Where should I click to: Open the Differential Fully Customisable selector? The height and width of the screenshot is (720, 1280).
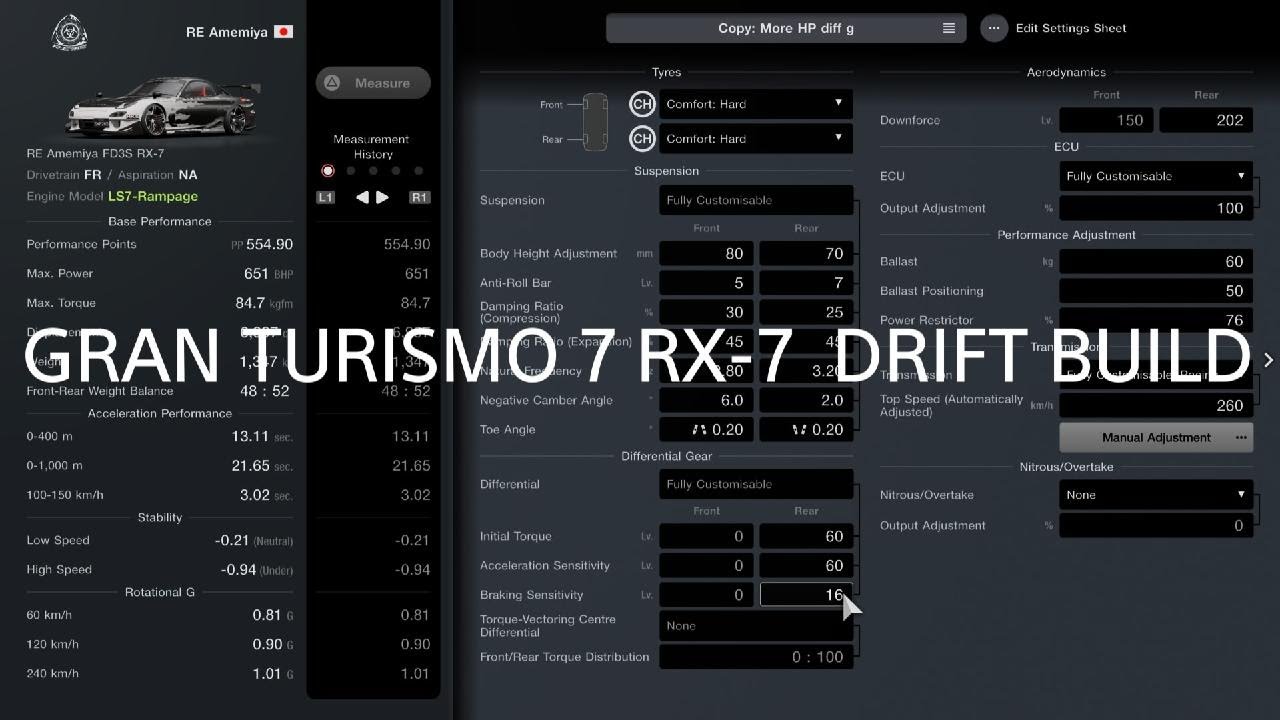point(756,484)
